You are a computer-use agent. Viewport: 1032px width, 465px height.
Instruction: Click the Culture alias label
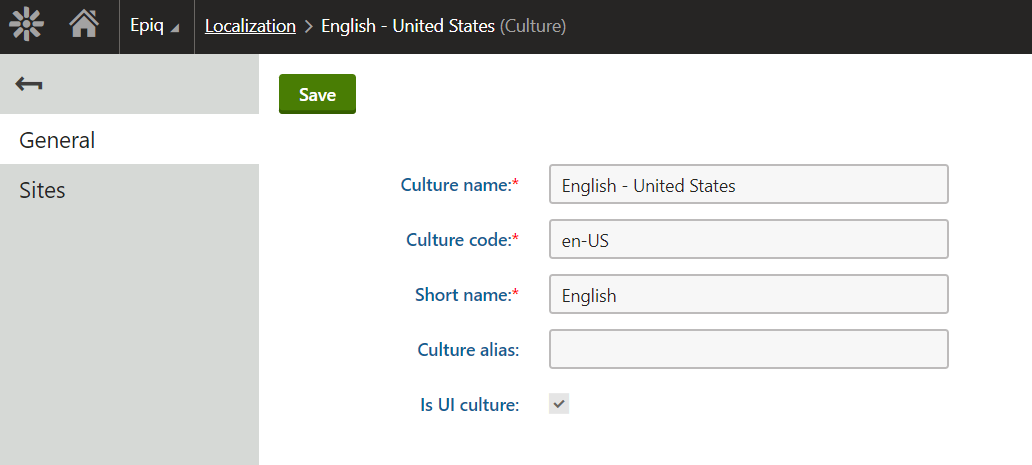(x=468, y=350)
